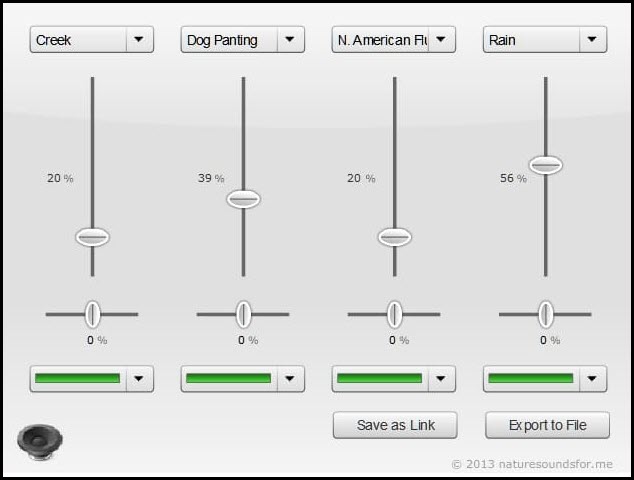
Task: Open the Rain sound dropdown
Action: 544,40
